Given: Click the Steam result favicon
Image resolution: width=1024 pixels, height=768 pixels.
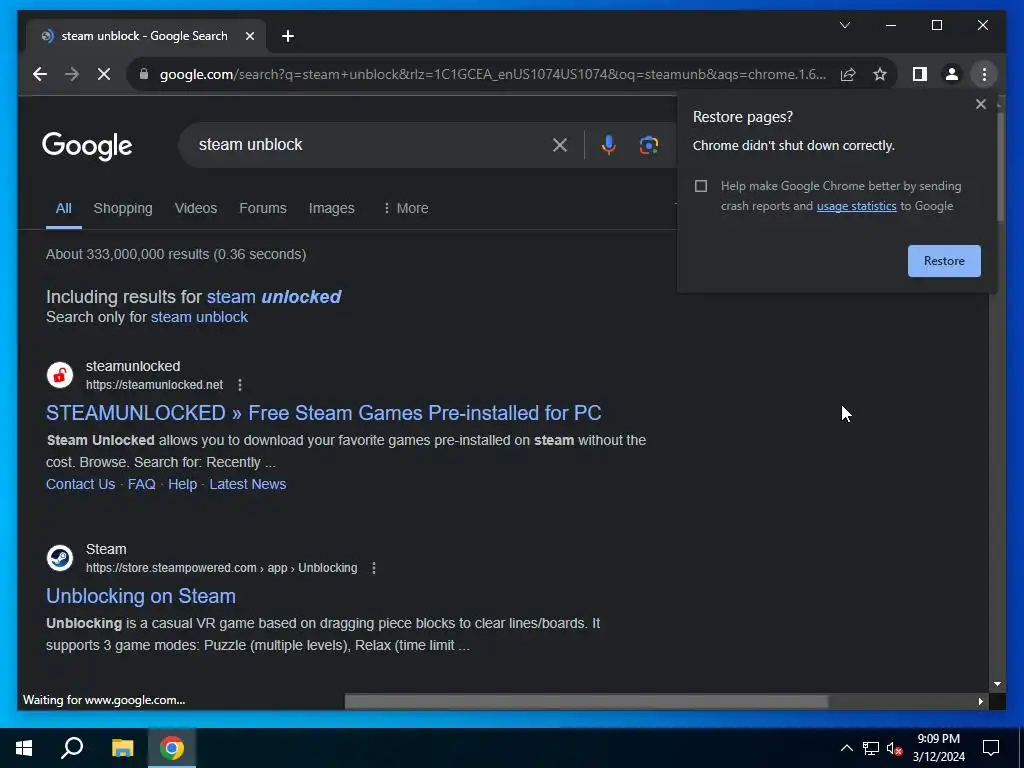Looking at the screenshot, I should pos(59,558).
